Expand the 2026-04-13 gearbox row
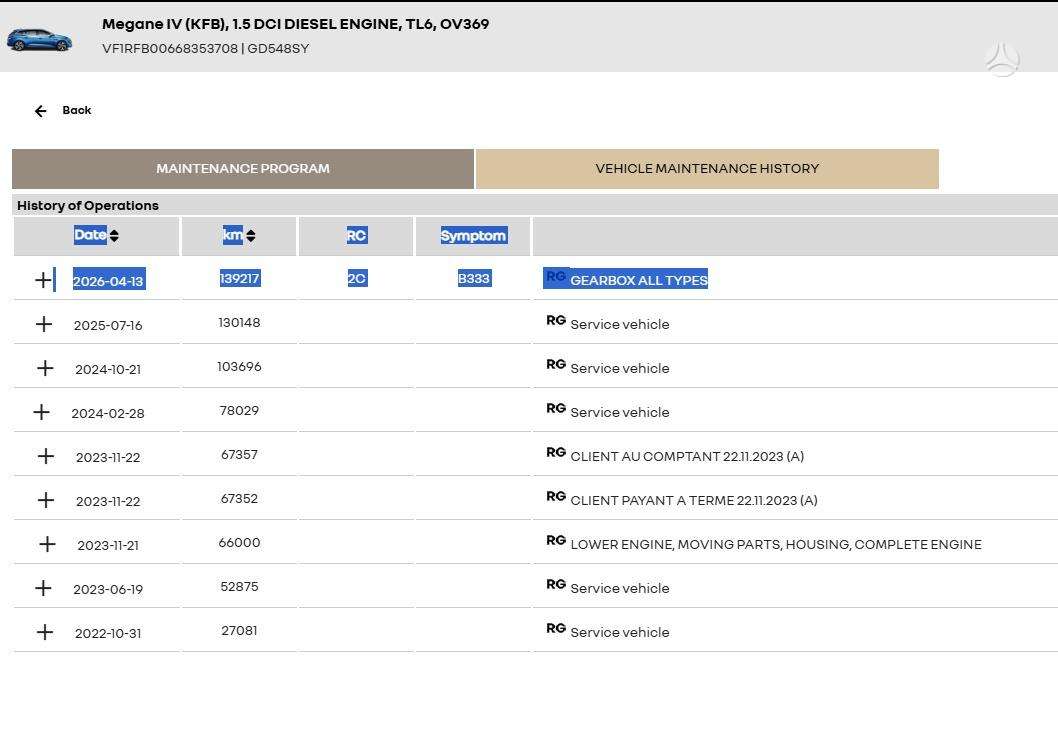The image size is (1058, 740). [x=43, y=280]
